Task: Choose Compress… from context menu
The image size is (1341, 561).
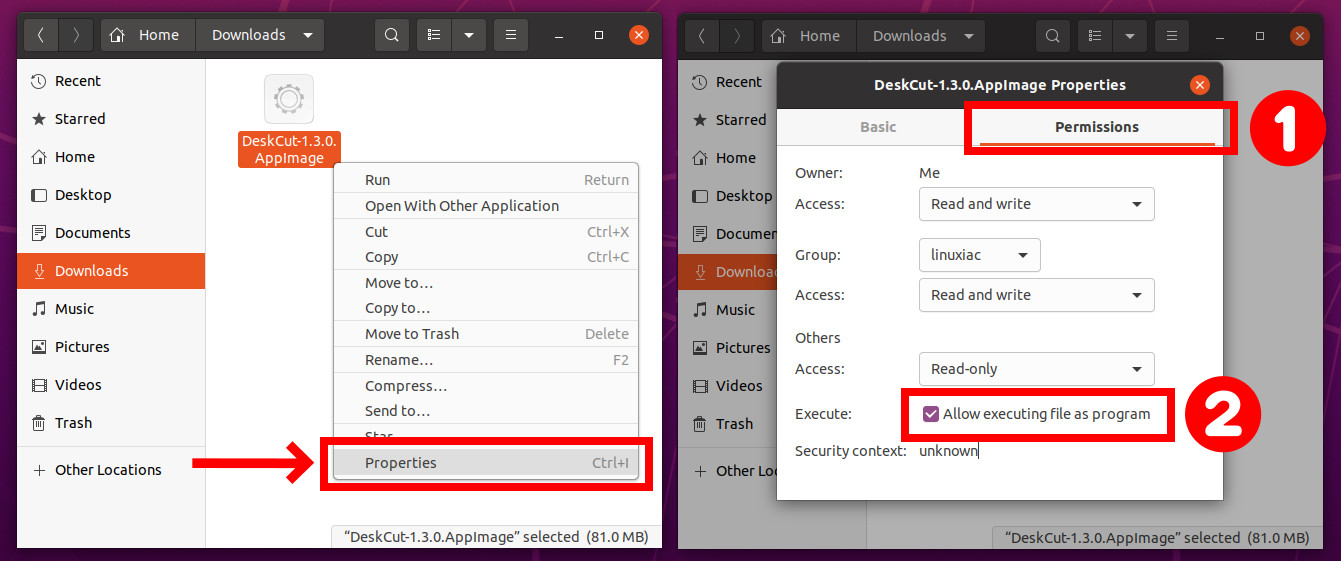Action: click(x=485, y=386)
